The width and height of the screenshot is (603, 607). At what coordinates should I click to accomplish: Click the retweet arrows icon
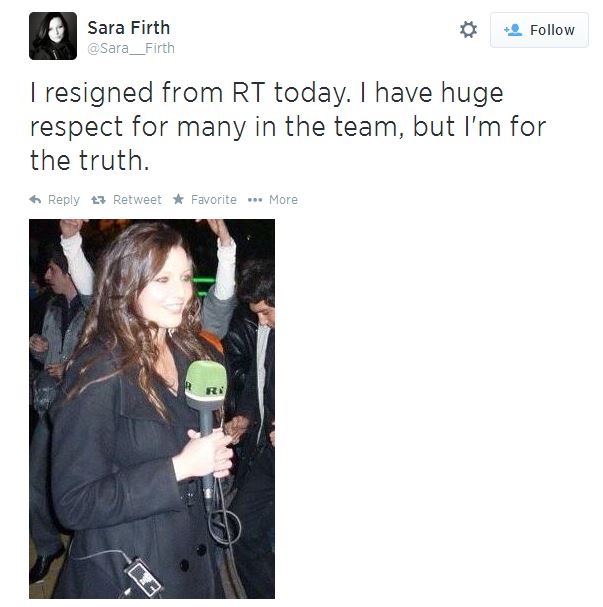pos(98,200)
